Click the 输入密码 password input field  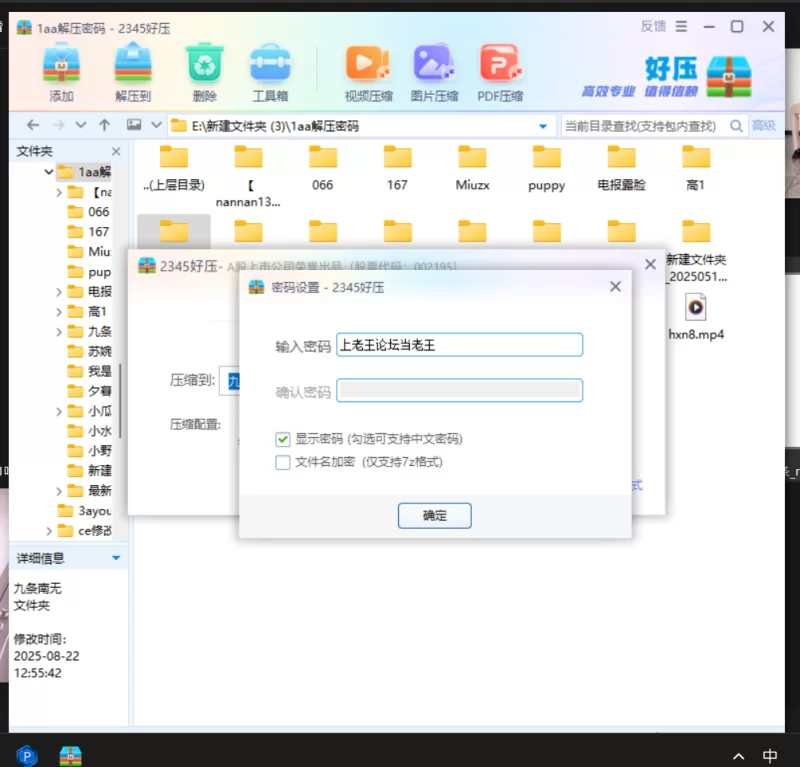pos(459,345)
